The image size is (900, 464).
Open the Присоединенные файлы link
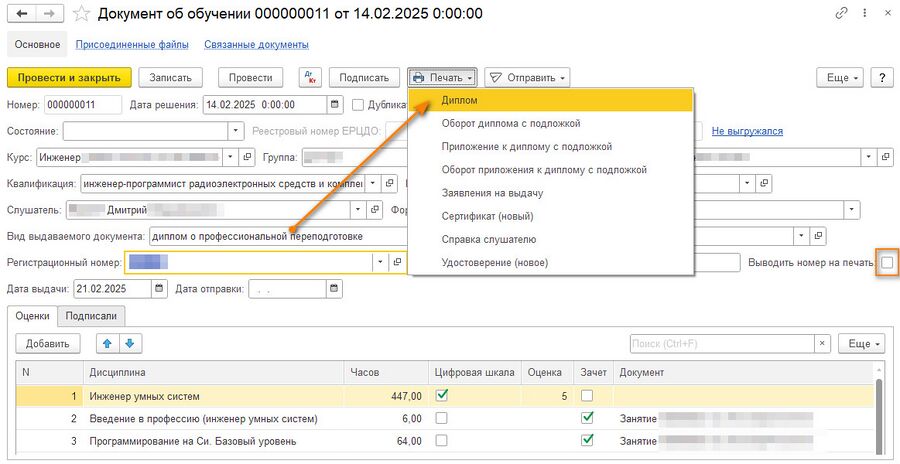tap(132, 44)
